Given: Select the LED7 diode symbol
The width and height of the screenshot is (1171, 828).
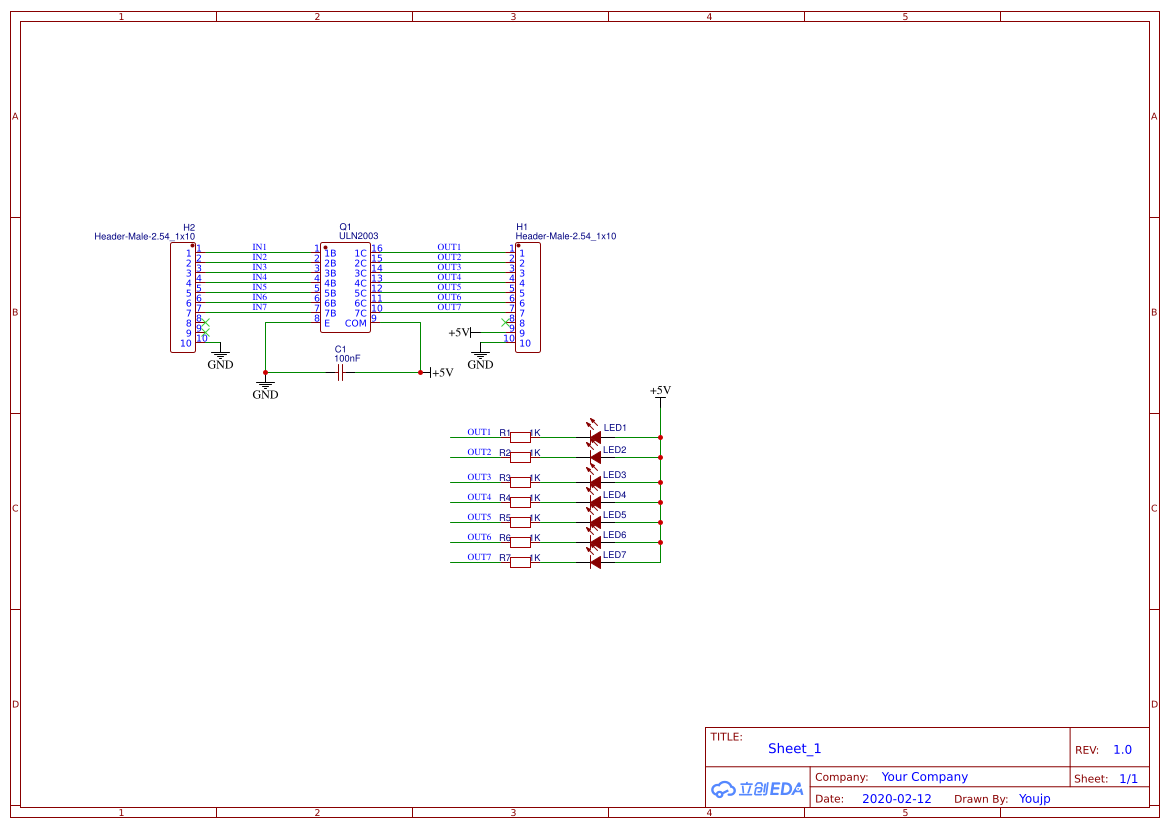Looking at the screenshot, I should click(x=594, y=562).
